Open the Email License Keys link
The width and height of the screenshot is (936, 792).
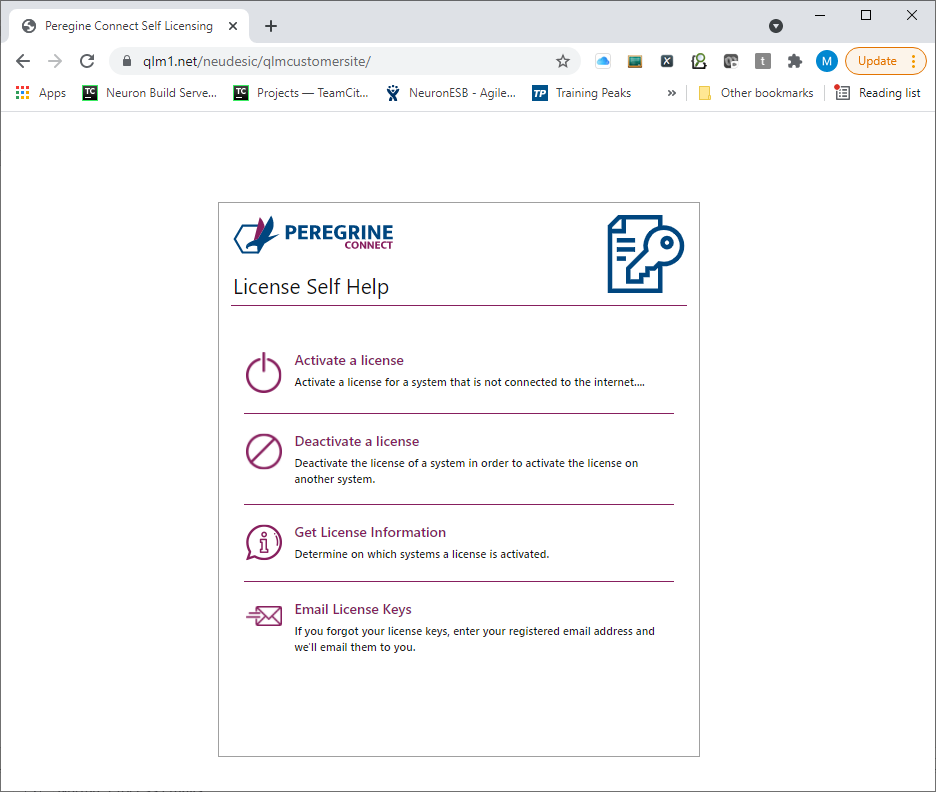click(353, 609)
